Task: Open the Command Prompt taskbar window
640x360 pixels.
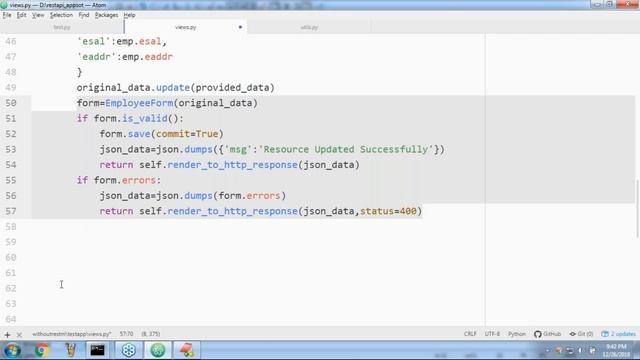Action: pyautogui.click(x=98, y=350)
